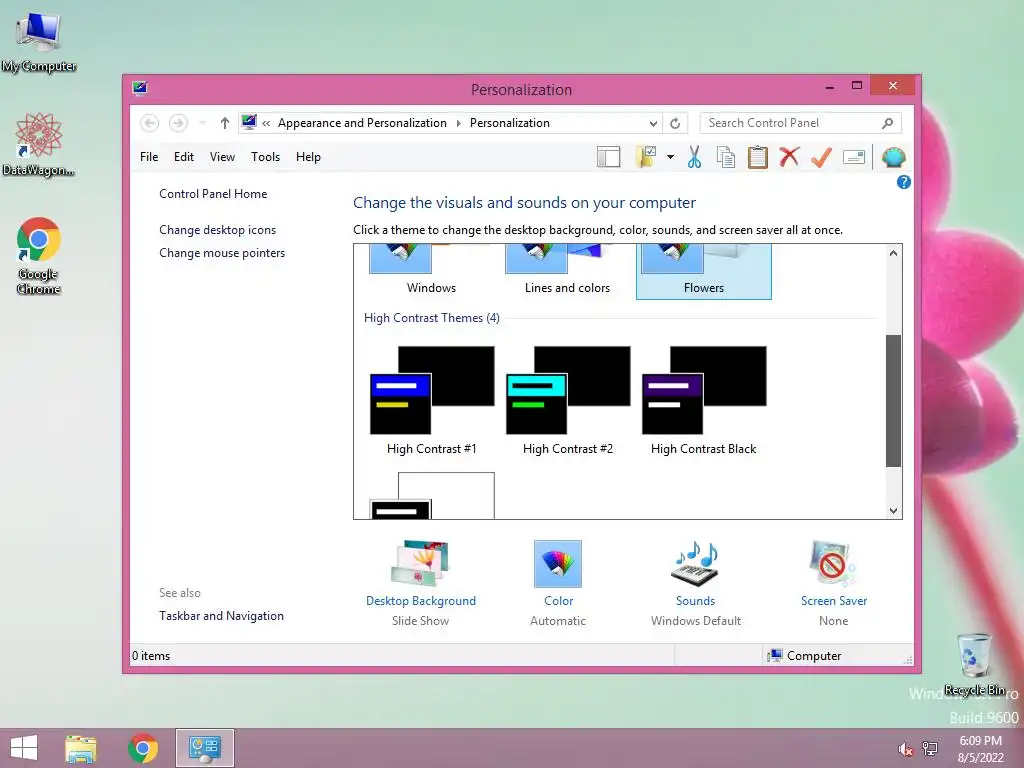This screenshot has width=1024, height=768.
Task: Click the Google Chrome desktop shortcut
Action: click(x=39, y=256)
